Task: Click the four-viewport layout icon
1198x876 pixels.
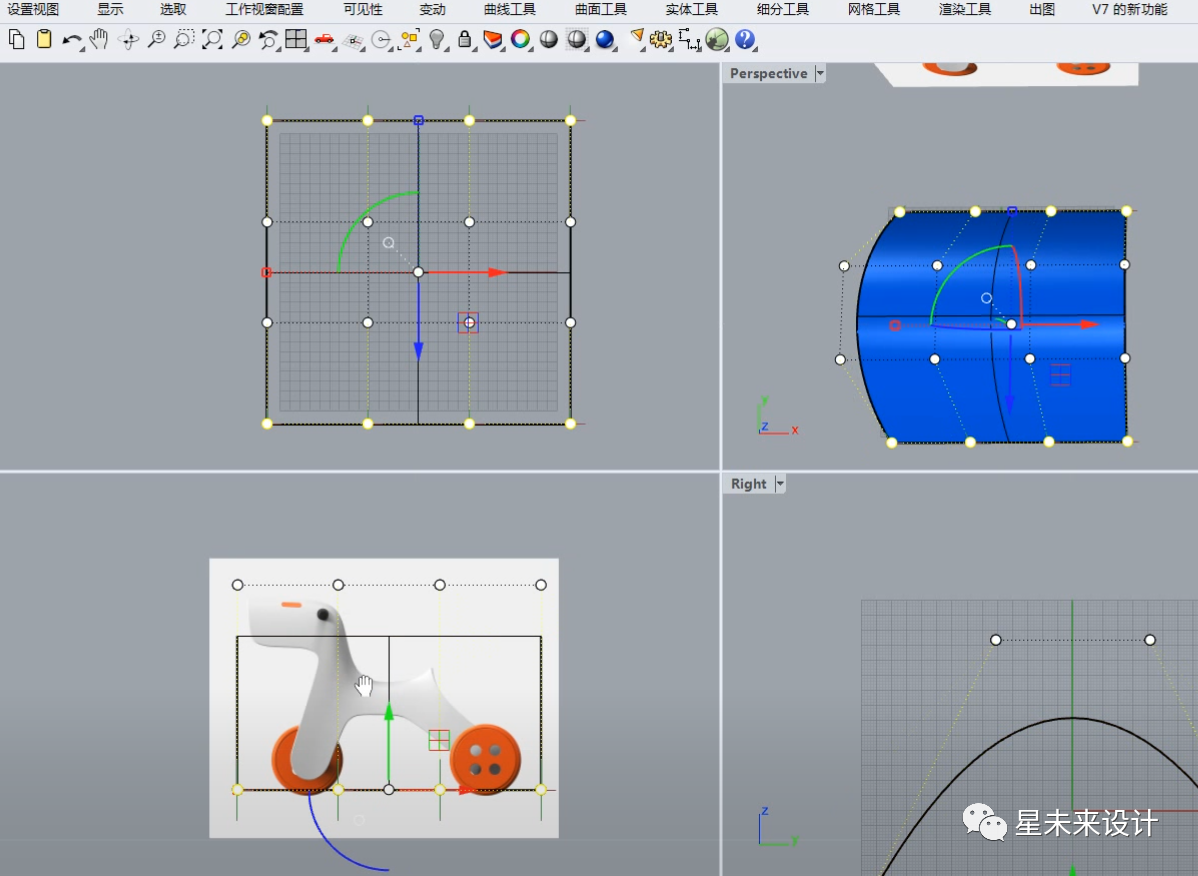Action: click(296, 40)
